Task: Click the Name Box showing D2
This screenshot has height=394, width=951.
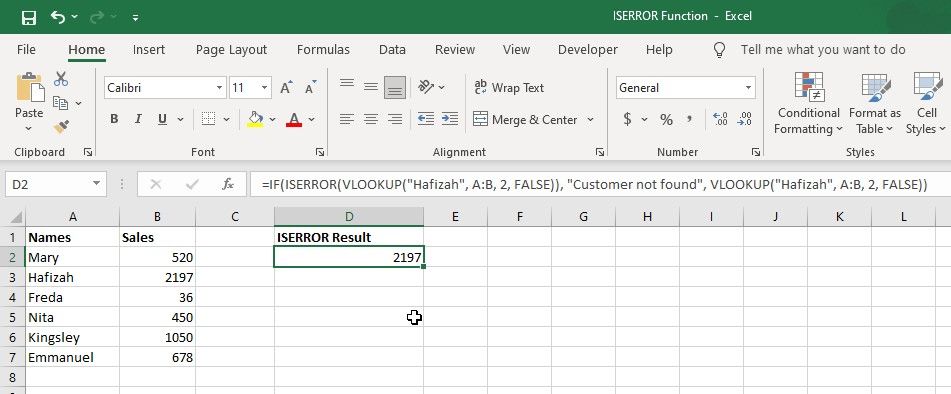Action: point(56,184)
